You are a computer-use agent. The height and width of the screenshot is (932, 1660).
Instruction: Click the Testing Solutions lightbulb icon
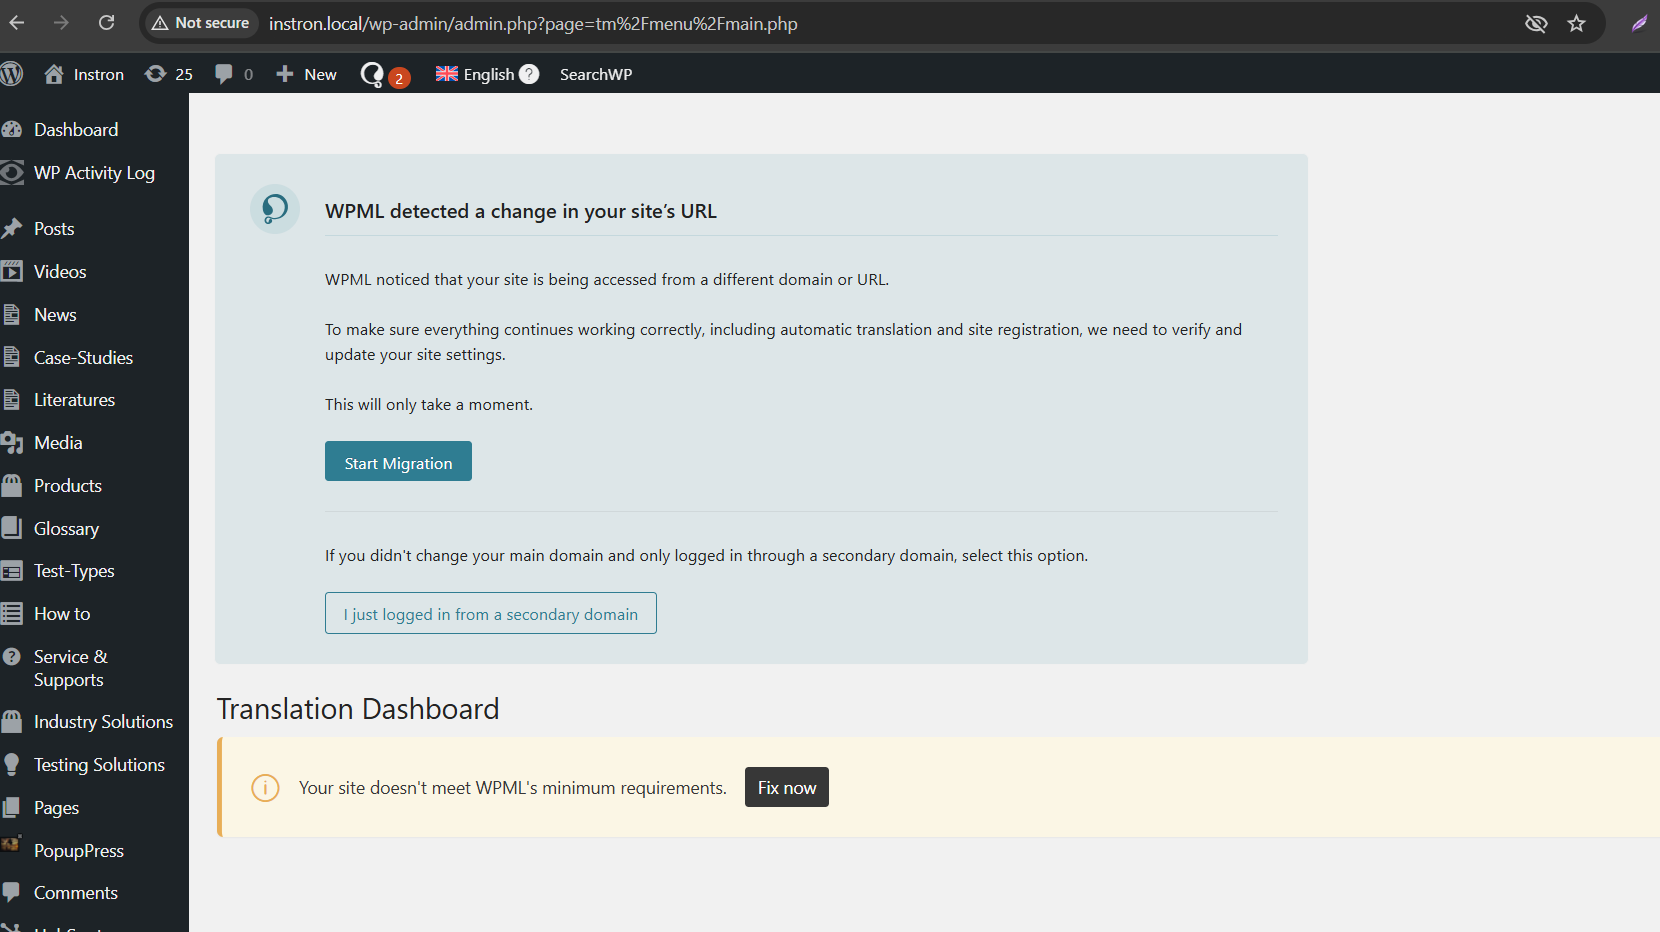click(x=12, y=765)
